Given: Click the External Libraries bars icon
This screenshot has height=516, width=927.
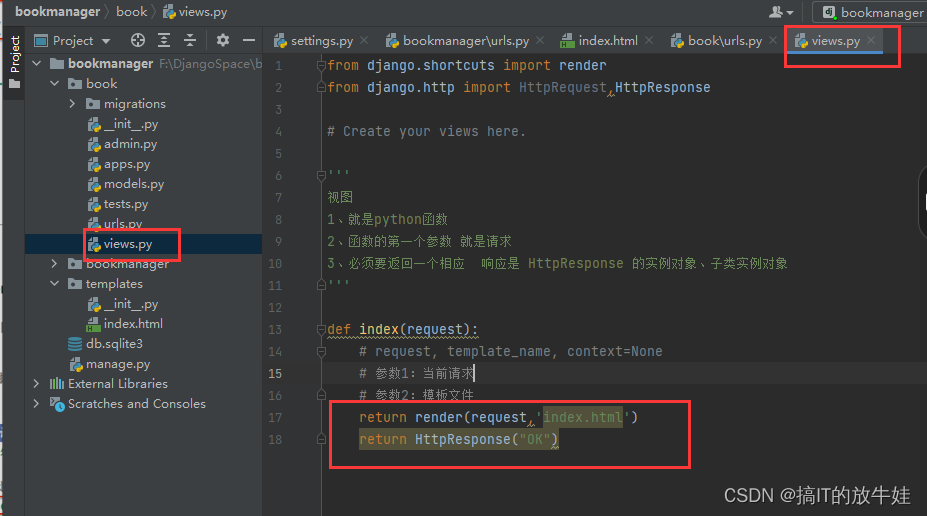Looking at the screenshot, I should tap(57, 384).
